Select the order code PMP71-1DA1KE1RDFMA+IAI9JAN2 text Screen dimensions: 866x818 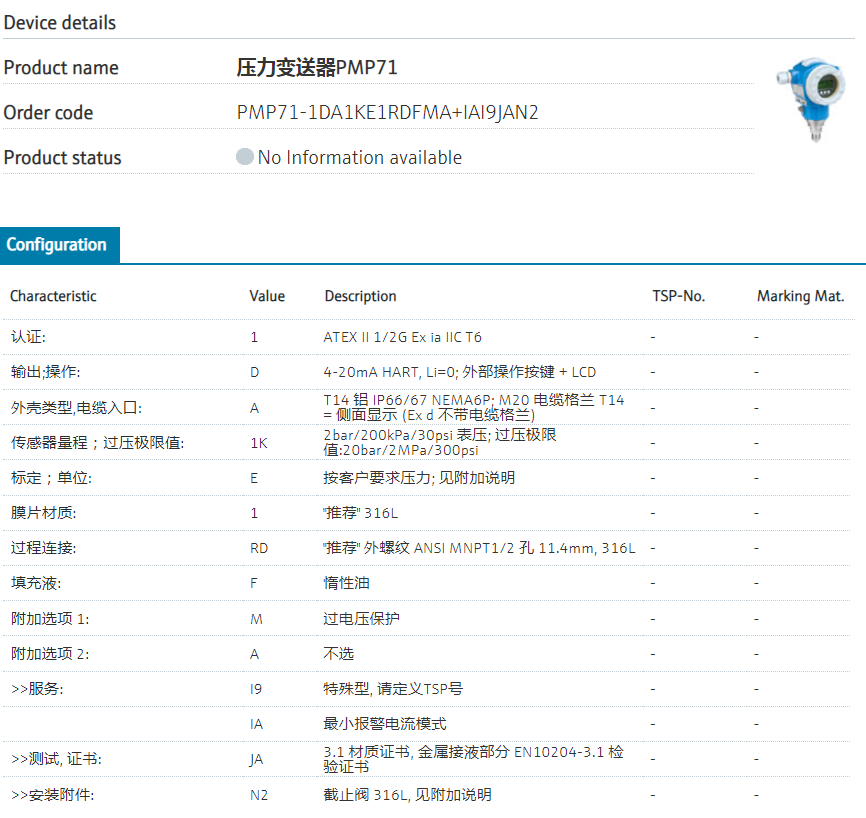coord(387,113)
